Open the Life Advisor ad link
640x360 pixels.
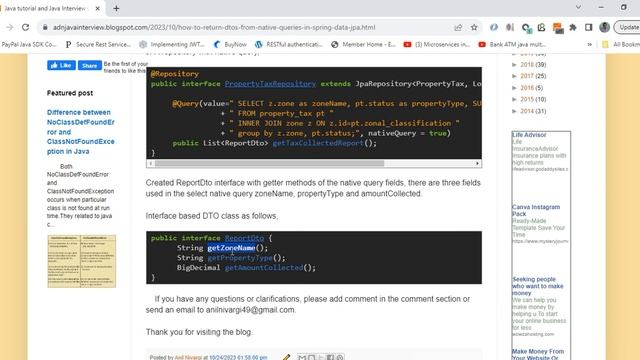click(x=529, y=135)
